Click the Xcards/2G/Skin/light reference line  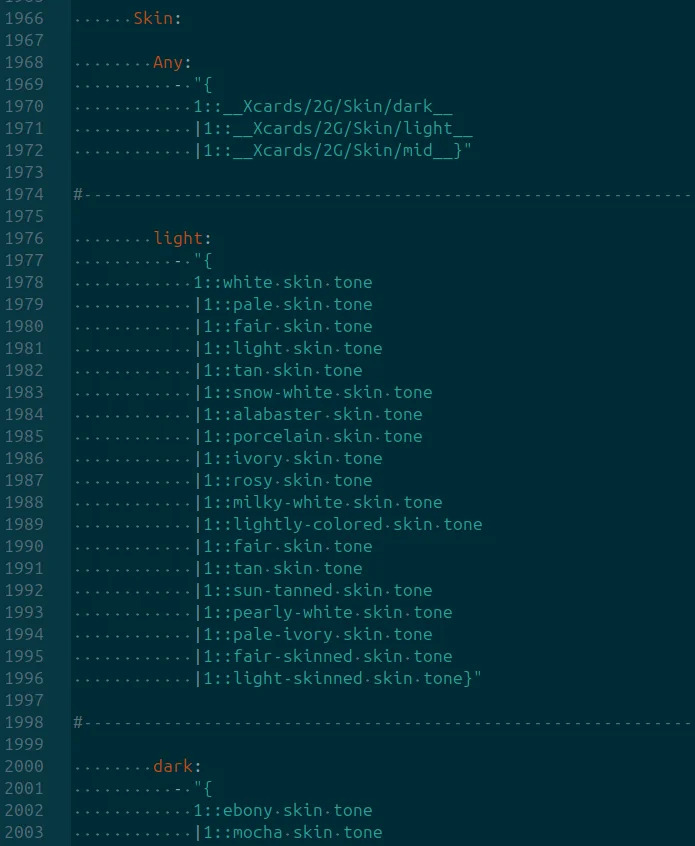click(333, 128)
